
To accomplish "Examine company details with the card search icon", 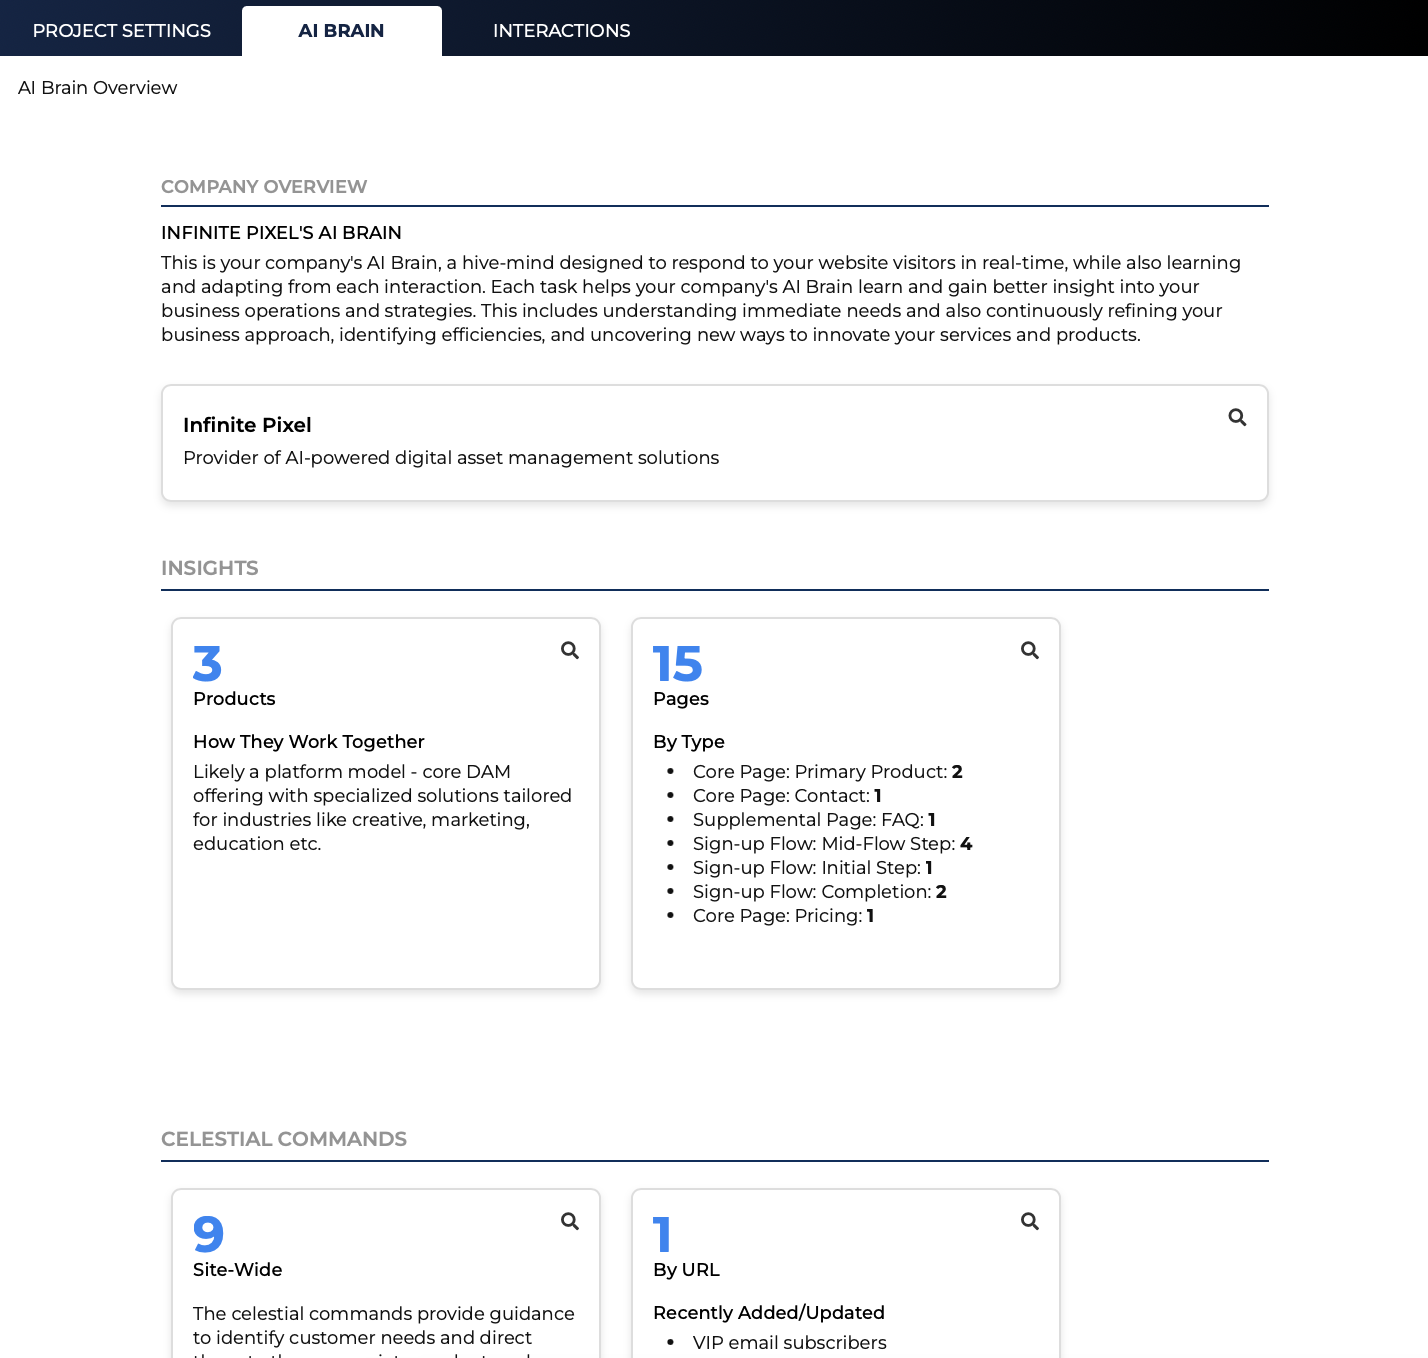I will (1237, 417).
